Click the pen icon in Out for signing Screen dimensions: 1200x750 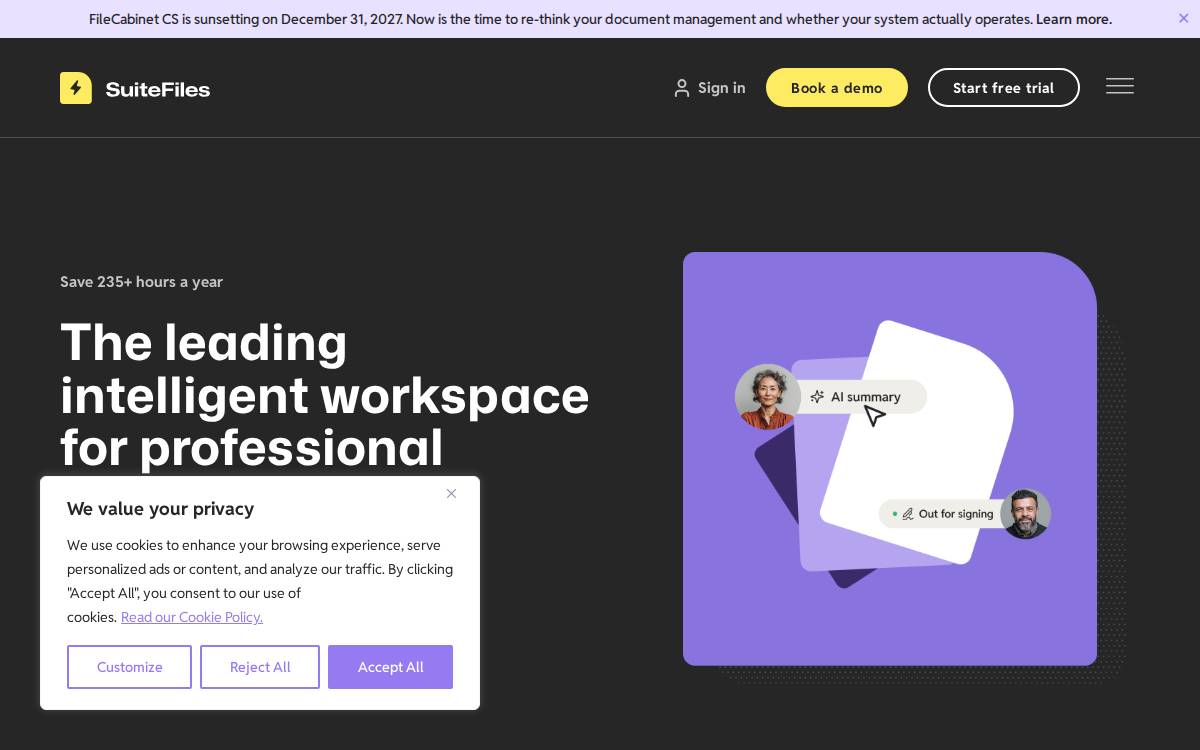908,514
